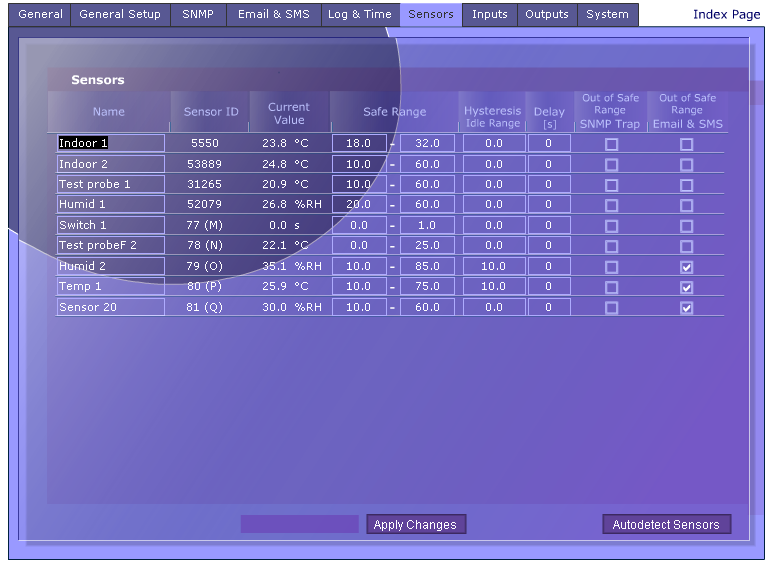The image size is (773, 566).
Task: Edit the Test probeF 2 name field
Action: (x=110, y=245)
